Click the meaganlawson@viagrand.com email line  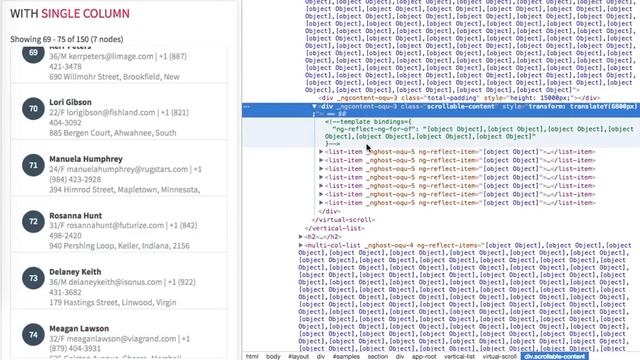pos(120,339)
